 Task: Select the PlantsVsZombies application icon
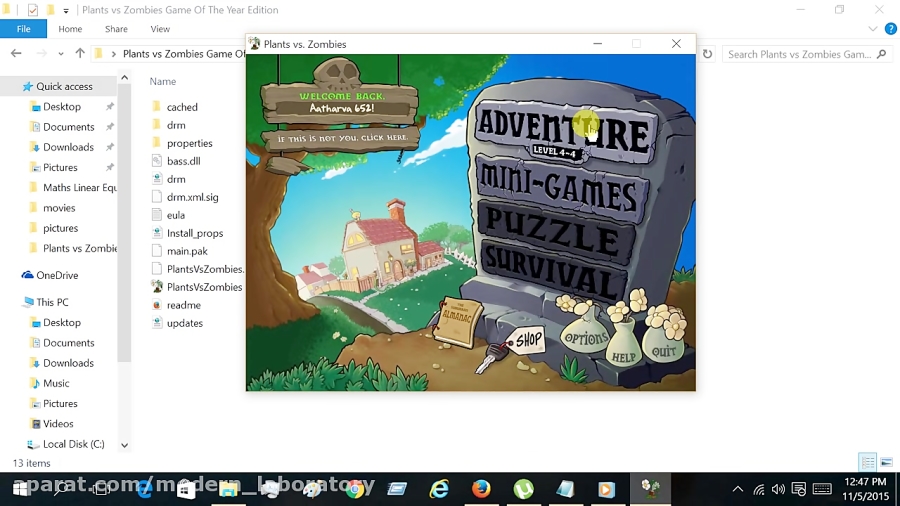[x=157, y=286]
